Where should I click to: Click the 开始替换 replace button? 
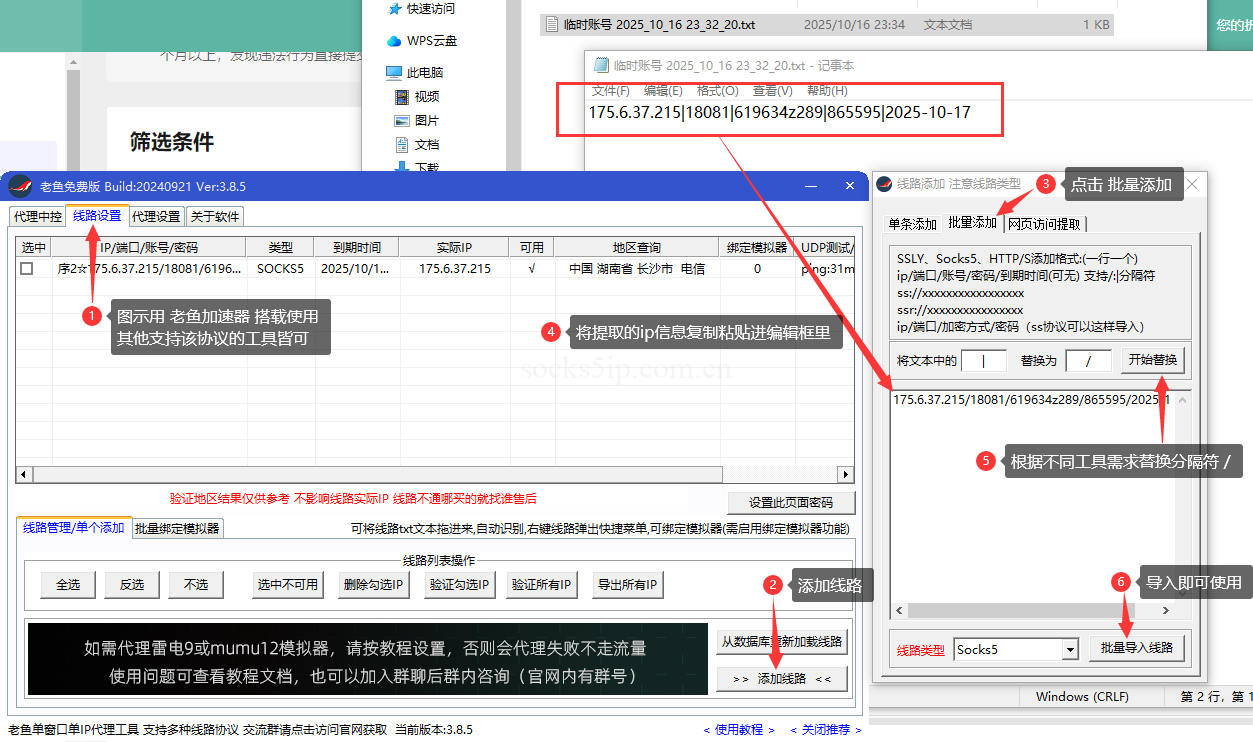[1153, 360]
